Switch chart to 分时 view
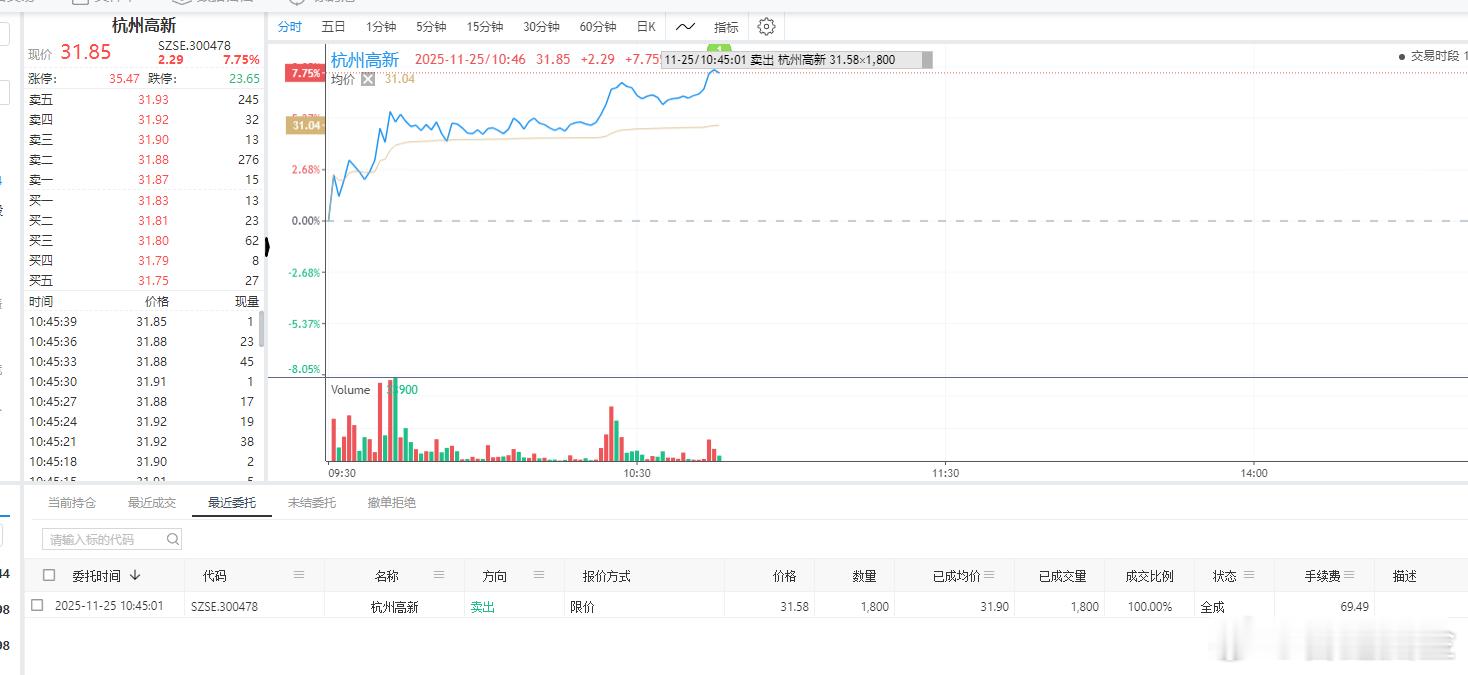 [289, 27]
